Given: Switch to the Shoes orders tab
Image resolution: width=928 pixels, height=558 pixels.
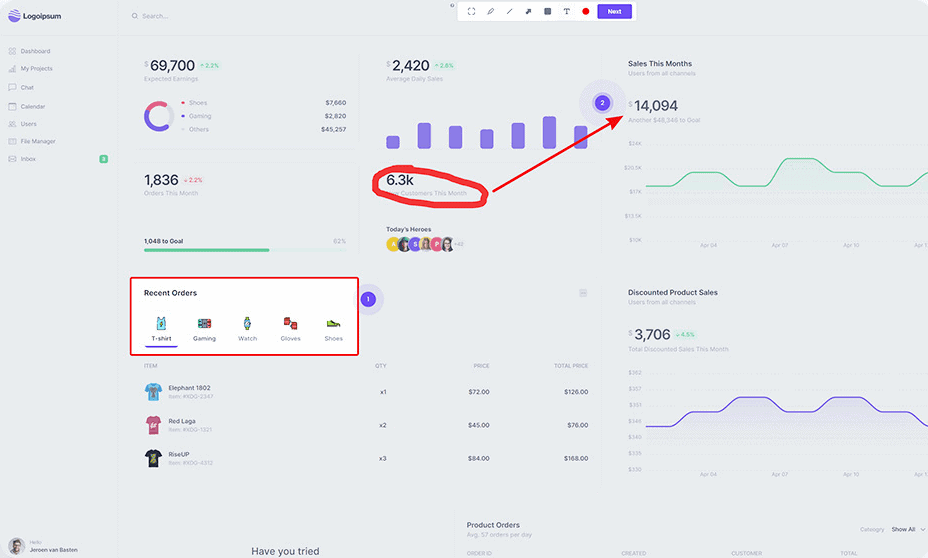Looking at the screenshot, I should click(x=333, y=329).
